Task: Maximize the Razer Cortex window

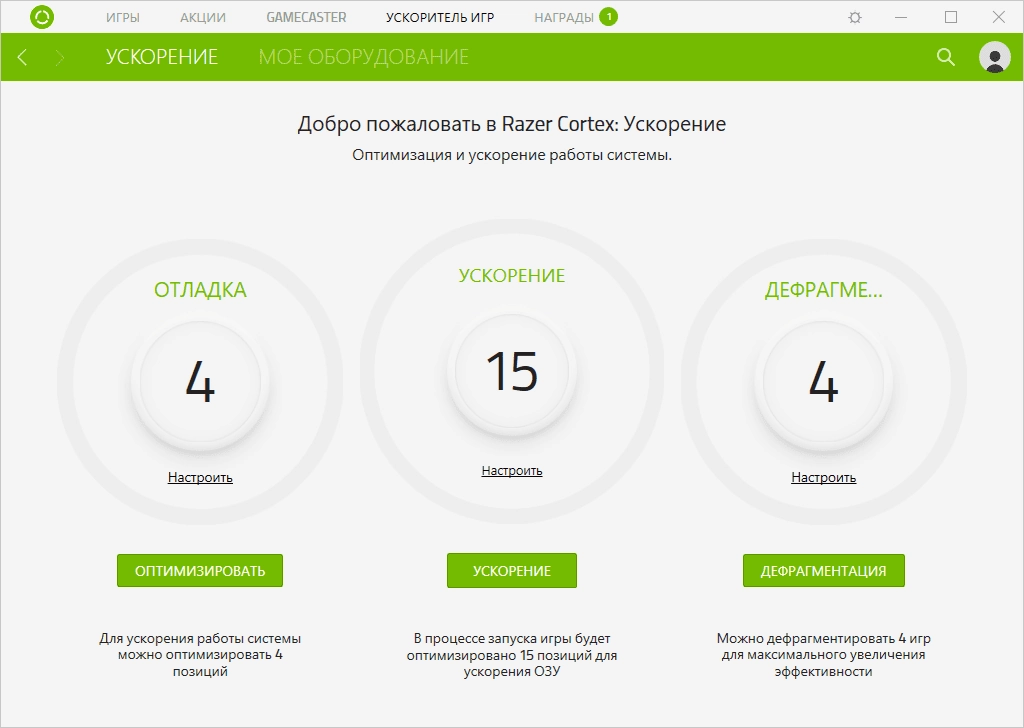Action: click(951, 18)
